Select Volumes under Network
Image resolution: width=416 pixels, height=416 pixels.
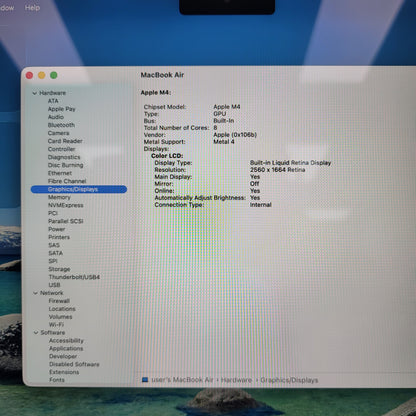60,317
